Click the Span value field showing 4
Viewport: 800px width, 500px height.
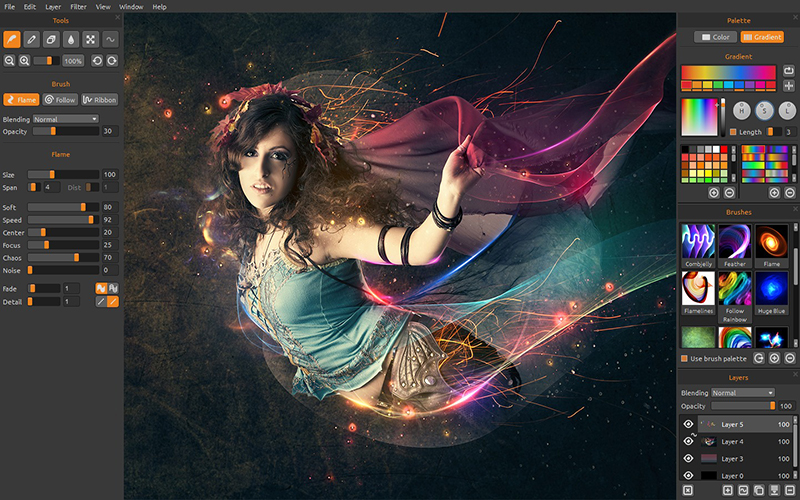(x=52, y=187)
